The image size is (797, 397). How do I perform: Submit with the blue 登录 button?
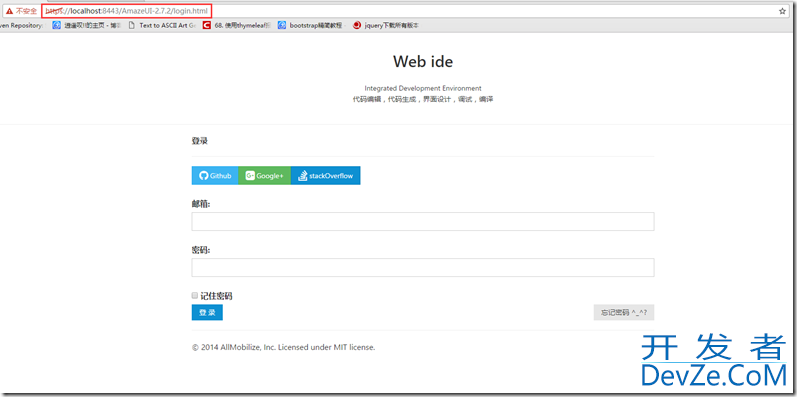click(x=207, y=313)
